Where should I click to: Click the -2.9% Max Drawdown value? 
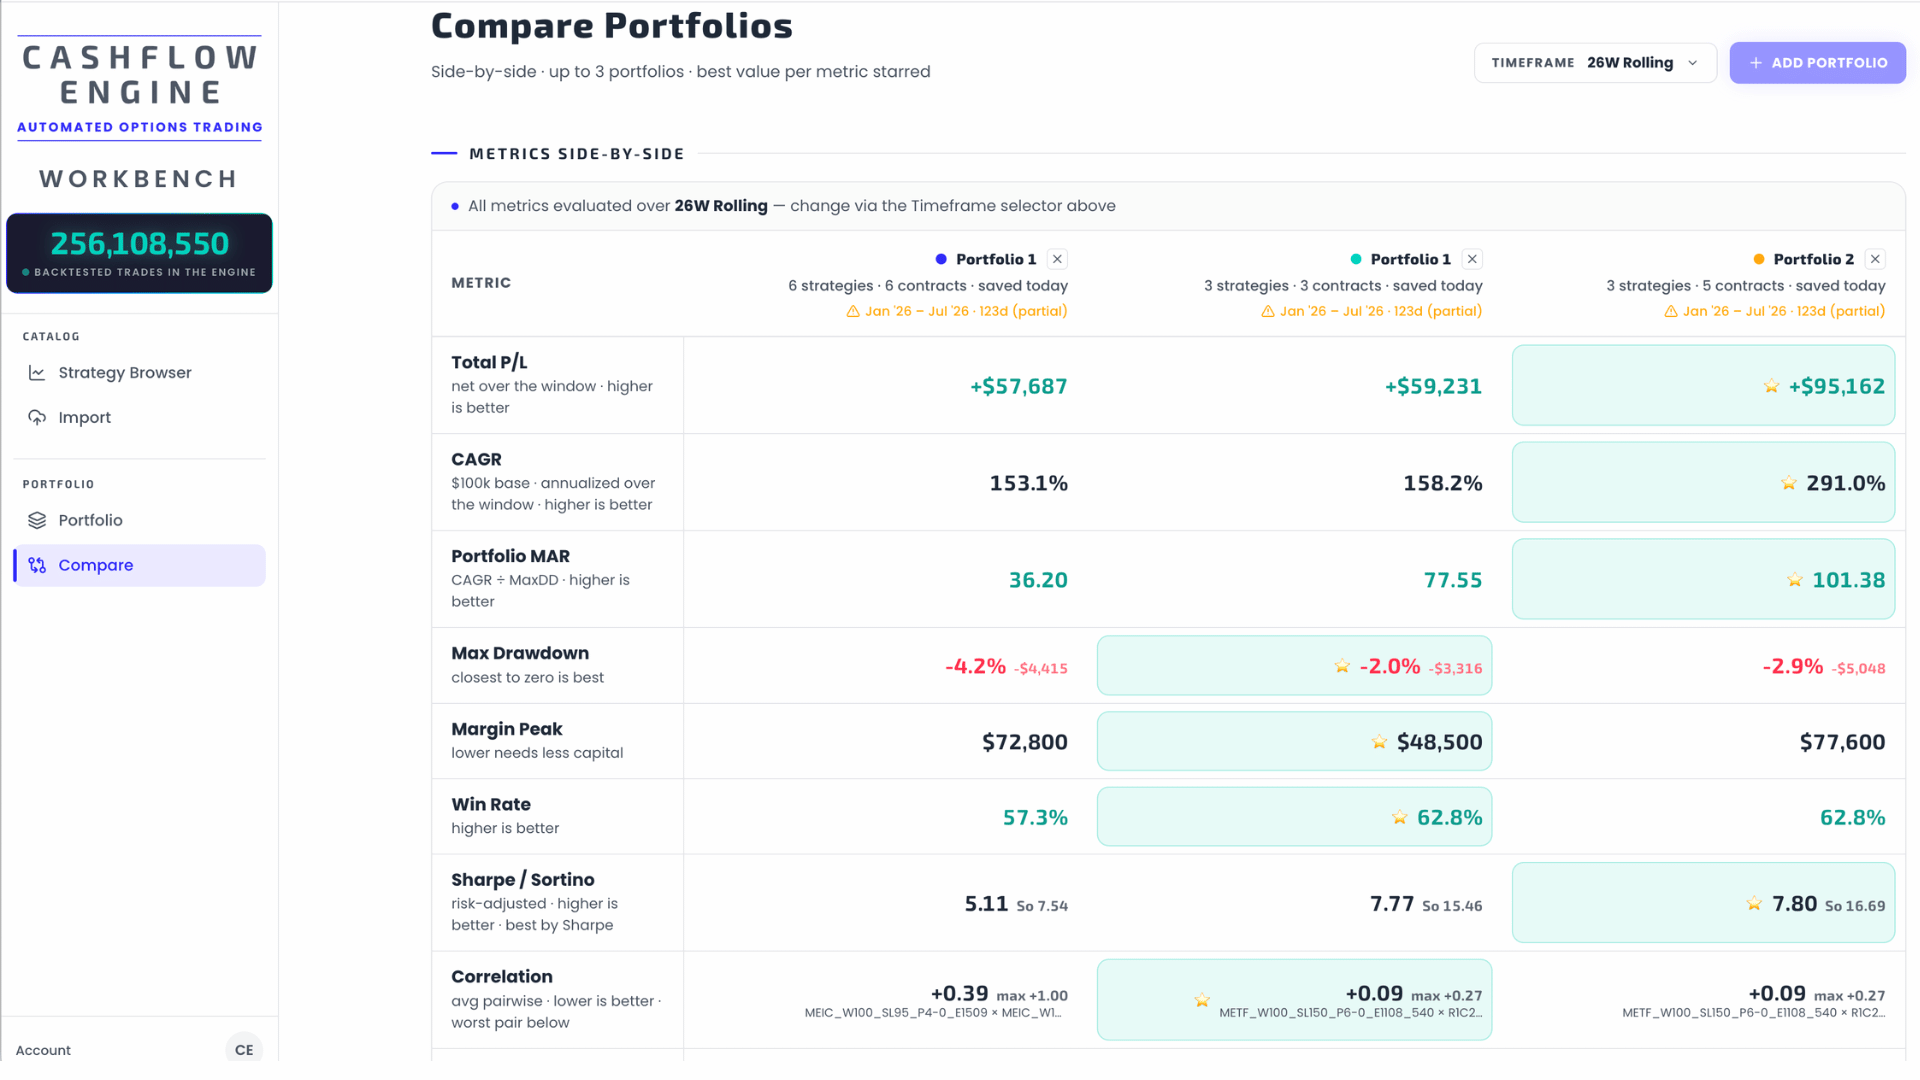[x=1792, y=666]
